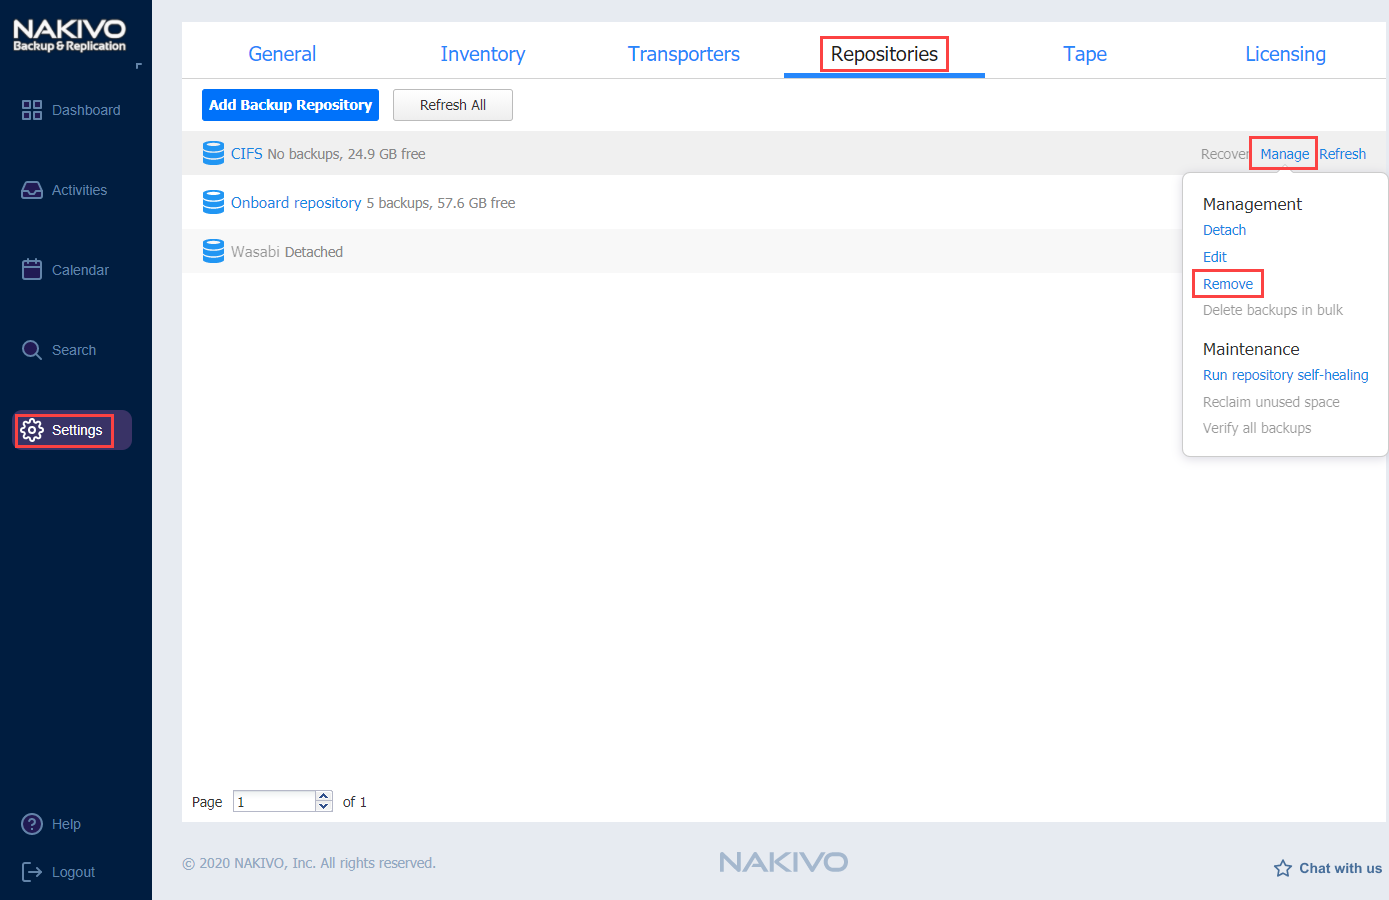Click the CIFS repository database icon

[x=213, y=153]
